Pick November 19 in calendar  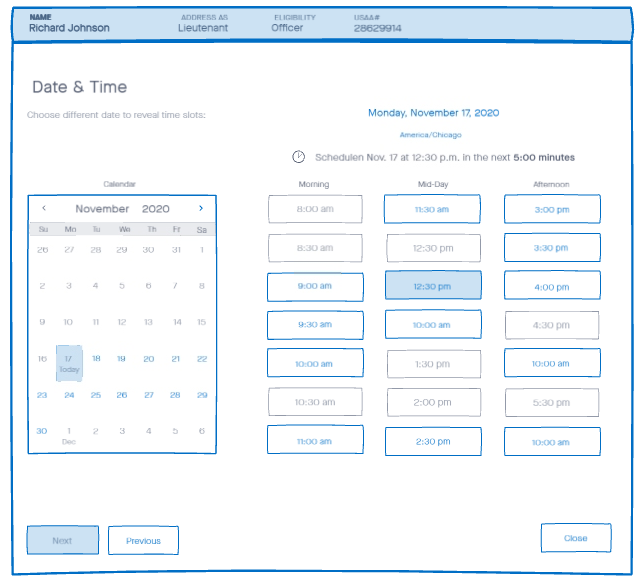(121, 359)
